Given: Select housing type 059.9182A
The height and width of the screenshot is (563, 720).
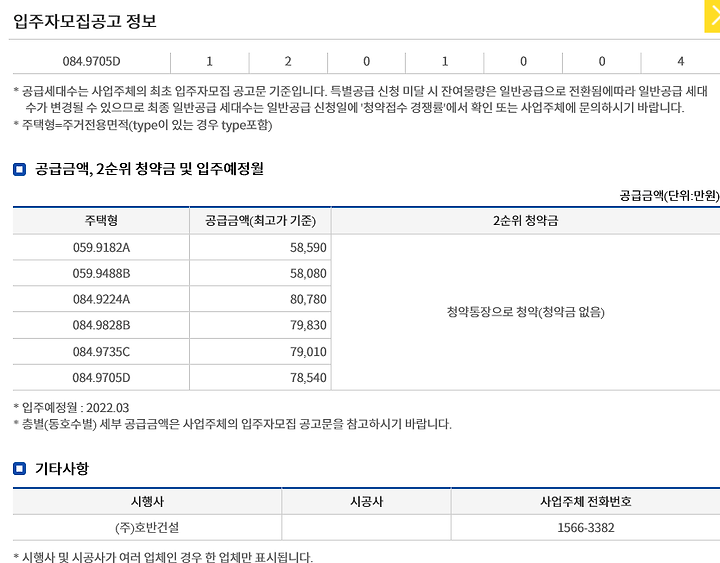Looking at the screenshot, I should point(101,248).
